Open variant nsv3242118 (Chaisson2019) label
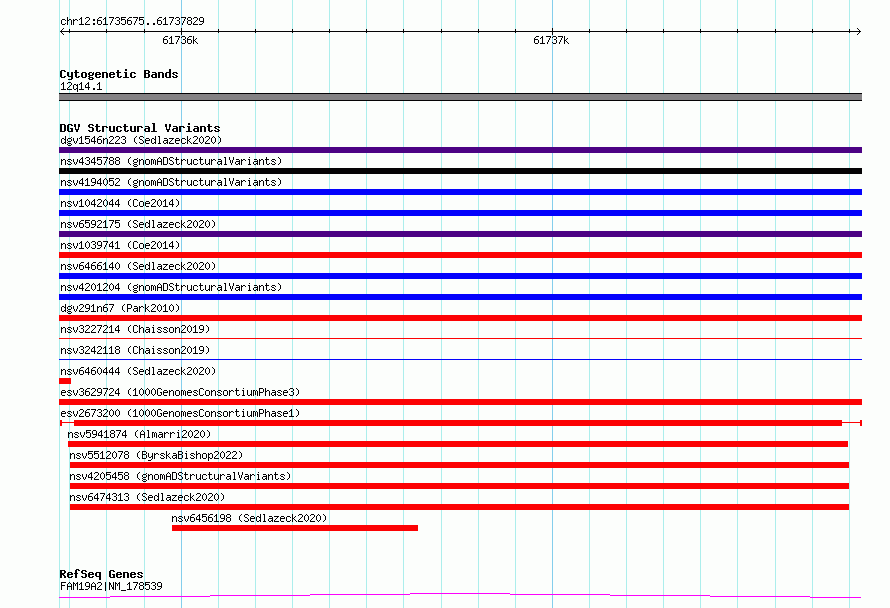 [135, 350]
